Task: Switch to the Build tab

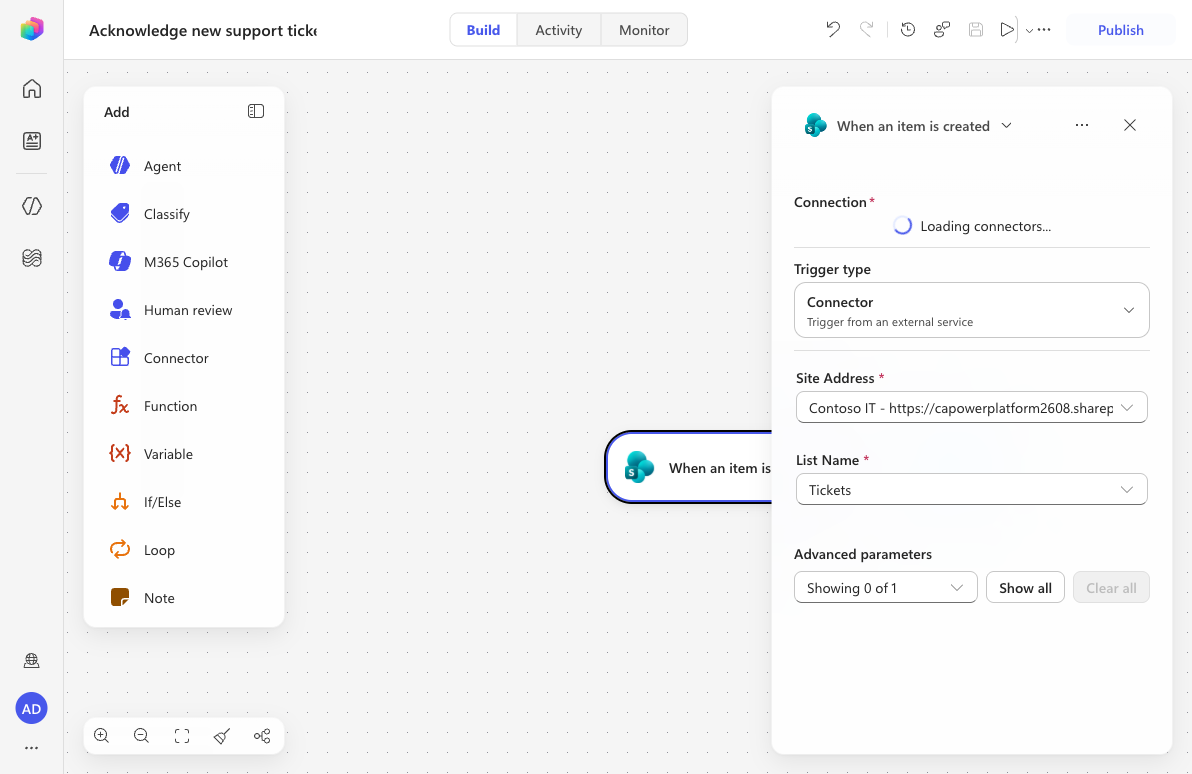Action: point(483,30)
